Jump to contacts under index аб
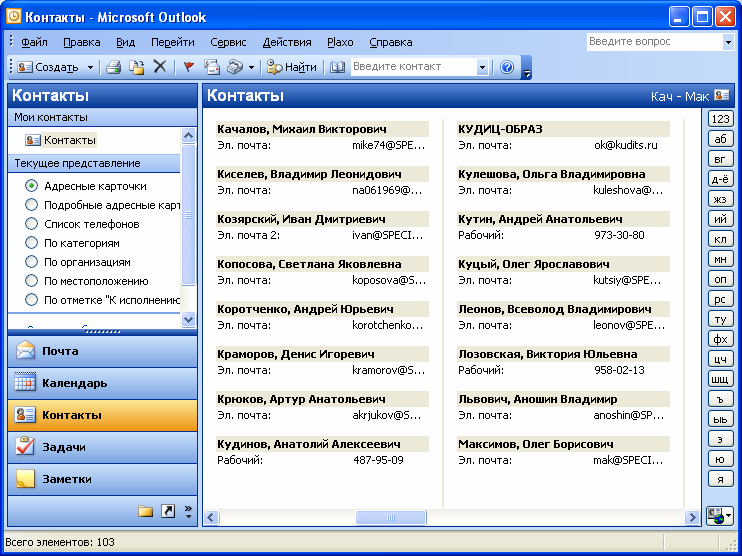 (x=720, y=139)
